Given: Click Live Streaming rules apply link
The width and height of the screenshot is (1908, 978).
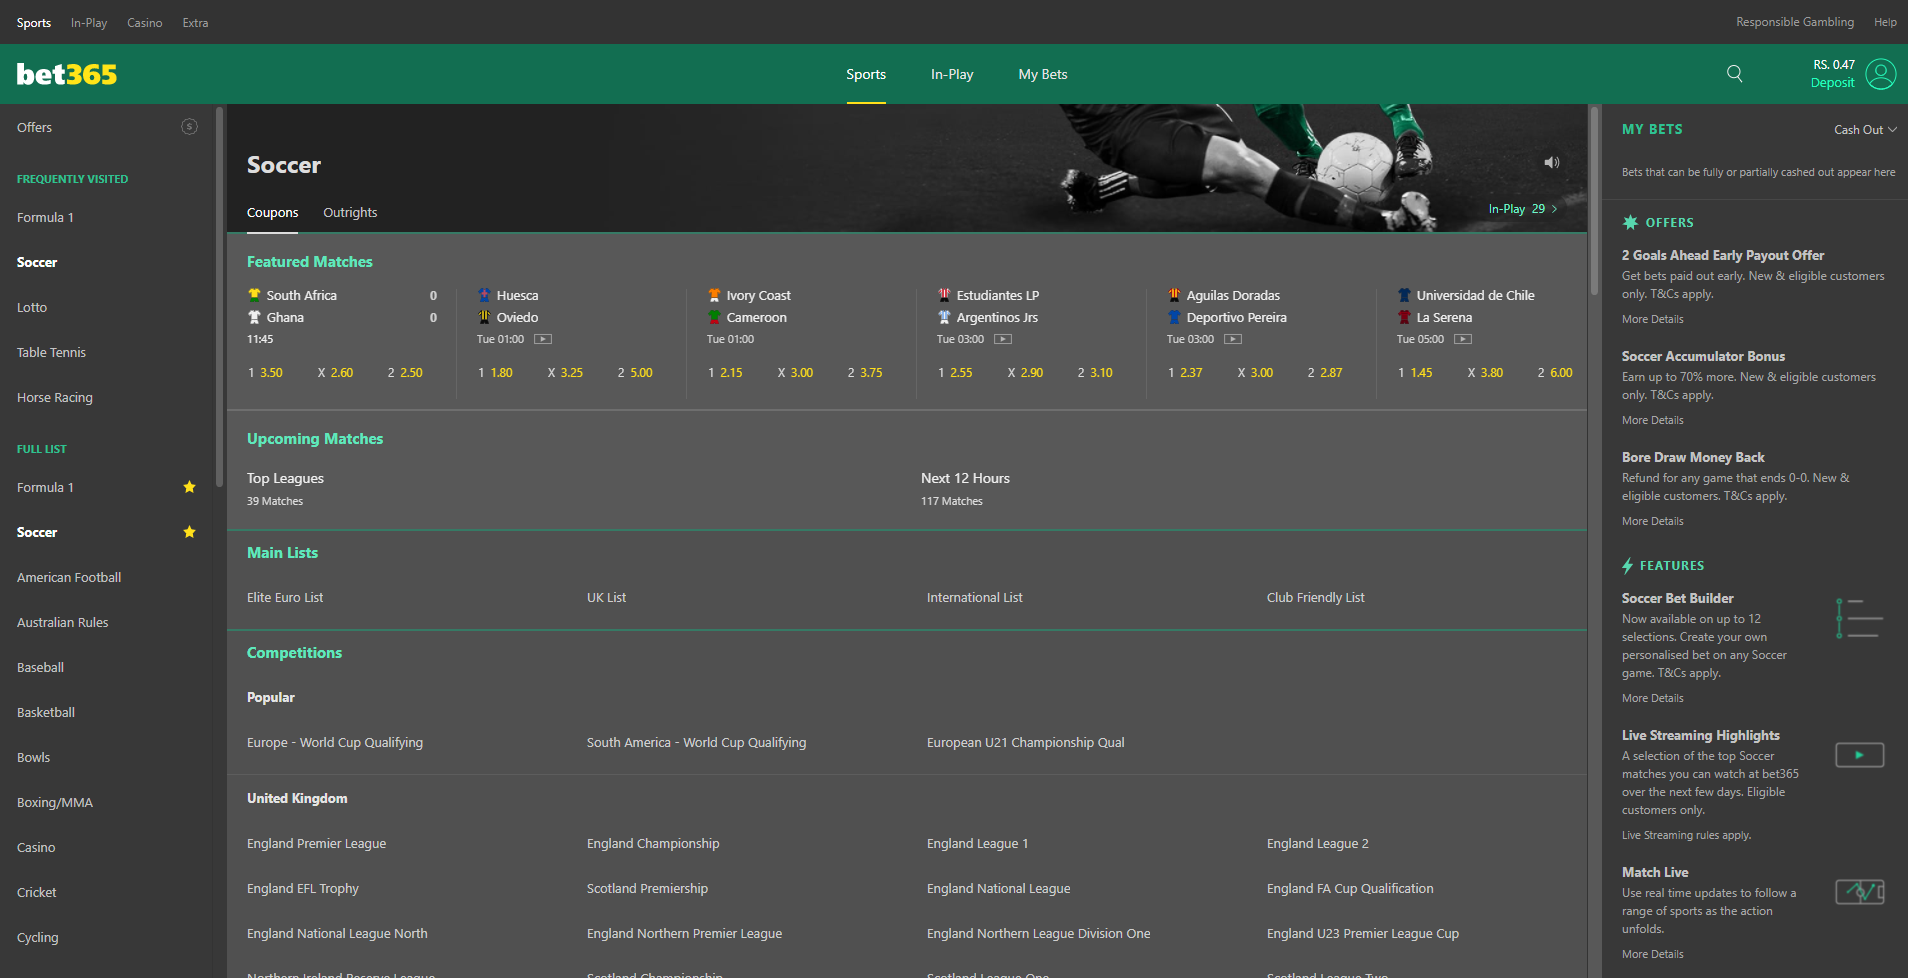Looking at the screenshot, I should 1686,835.
